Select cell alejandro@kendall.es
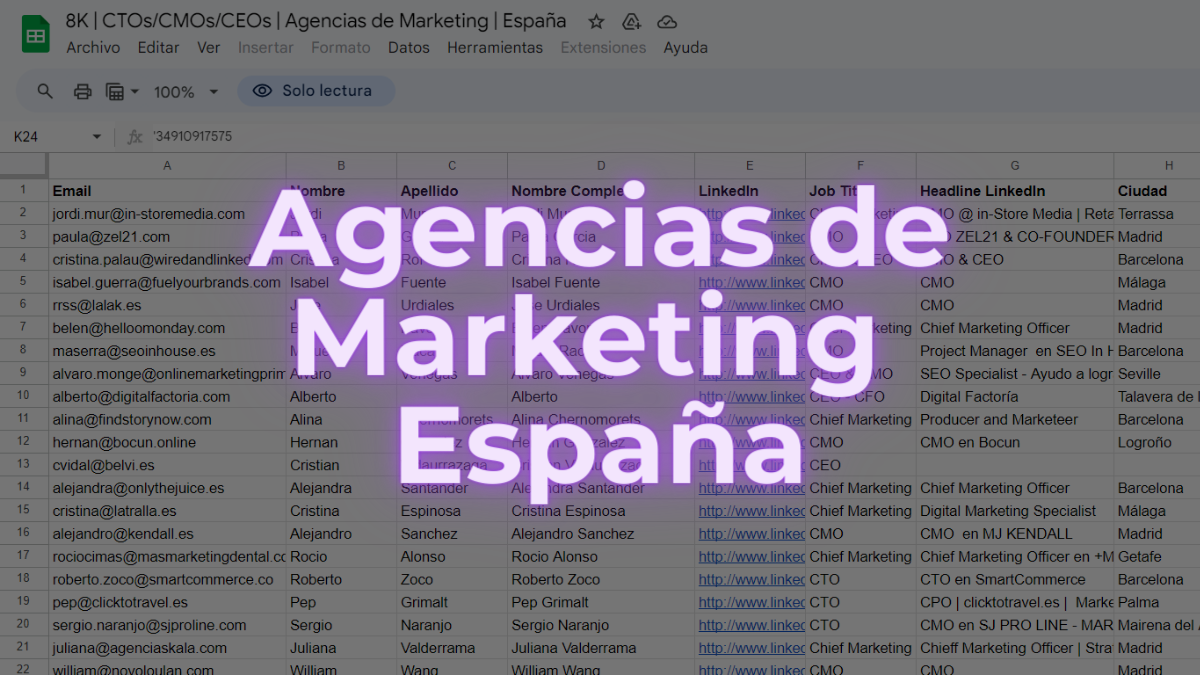1200x675 pixels. click(x=167, y=534)
